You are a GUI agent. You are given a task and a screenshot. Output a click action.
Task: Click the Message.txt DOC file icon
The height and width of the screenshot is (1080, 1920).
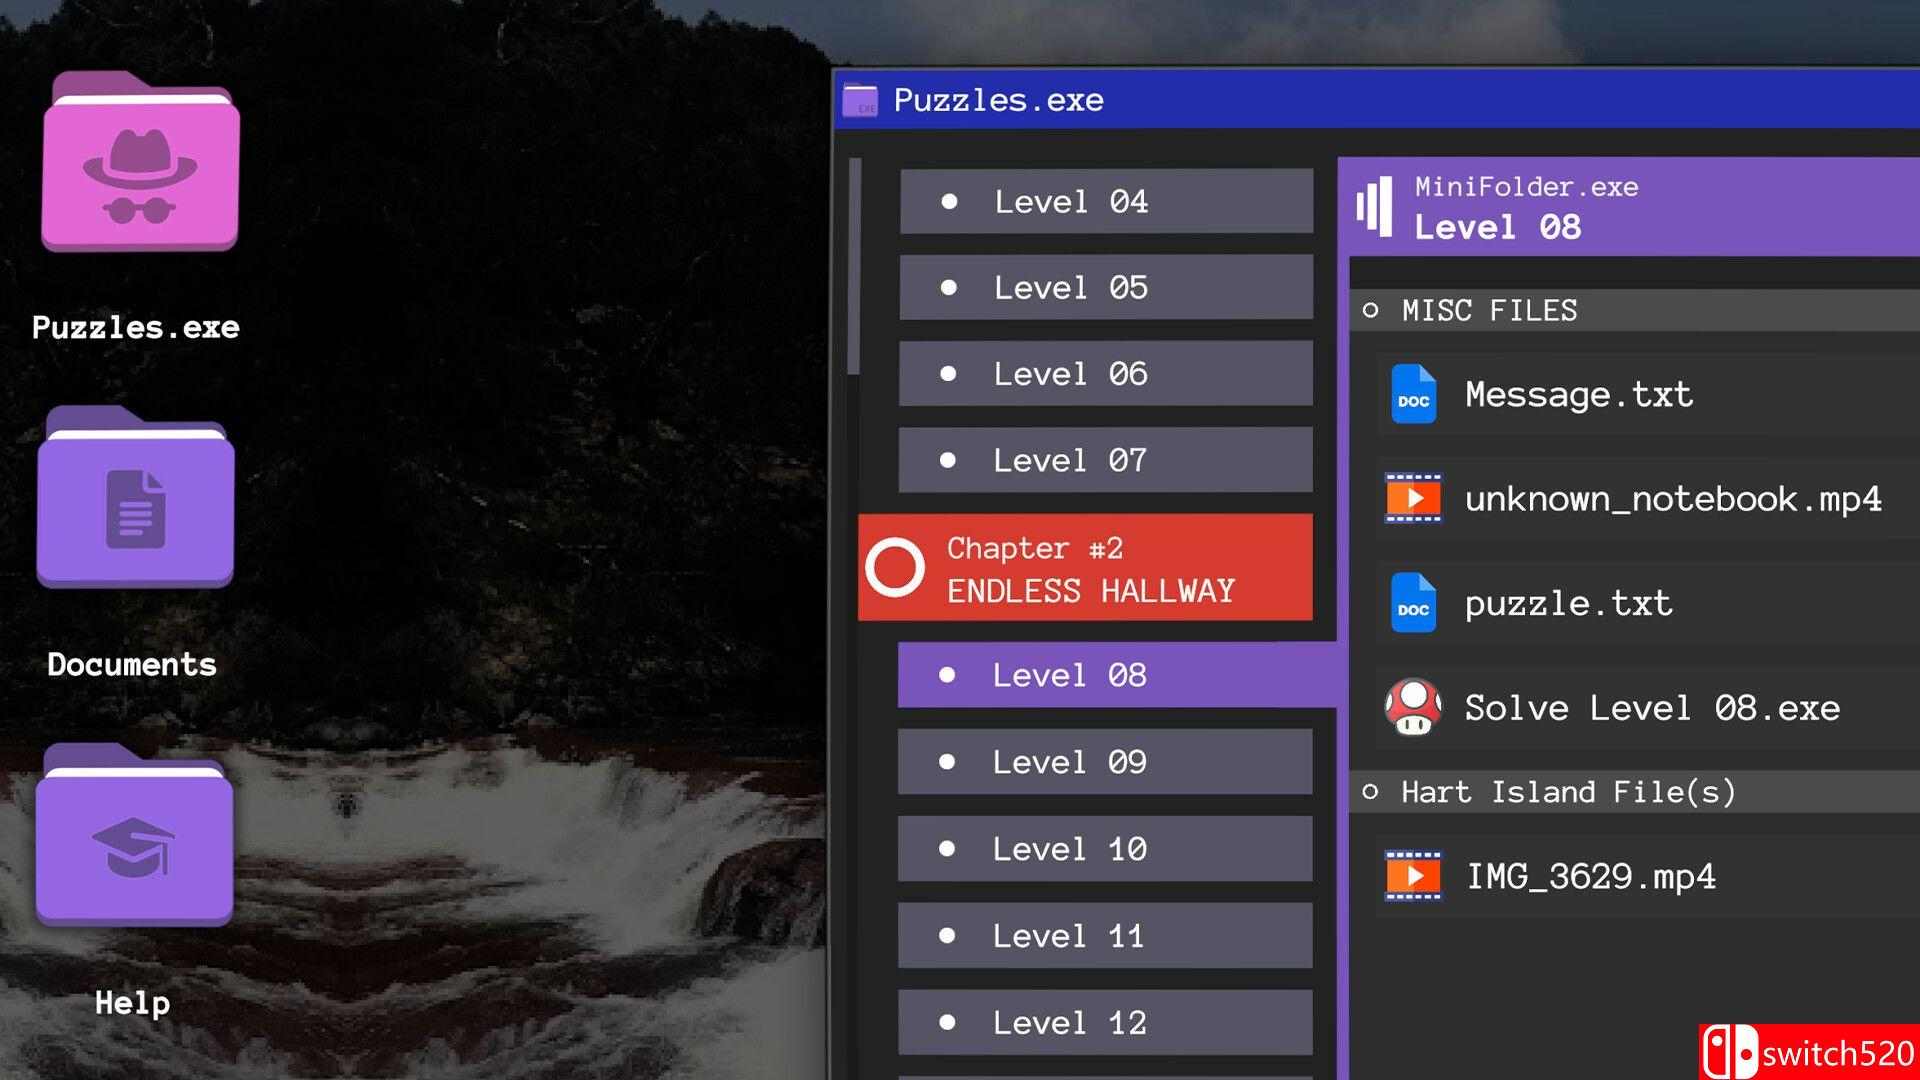(1413, 394)
